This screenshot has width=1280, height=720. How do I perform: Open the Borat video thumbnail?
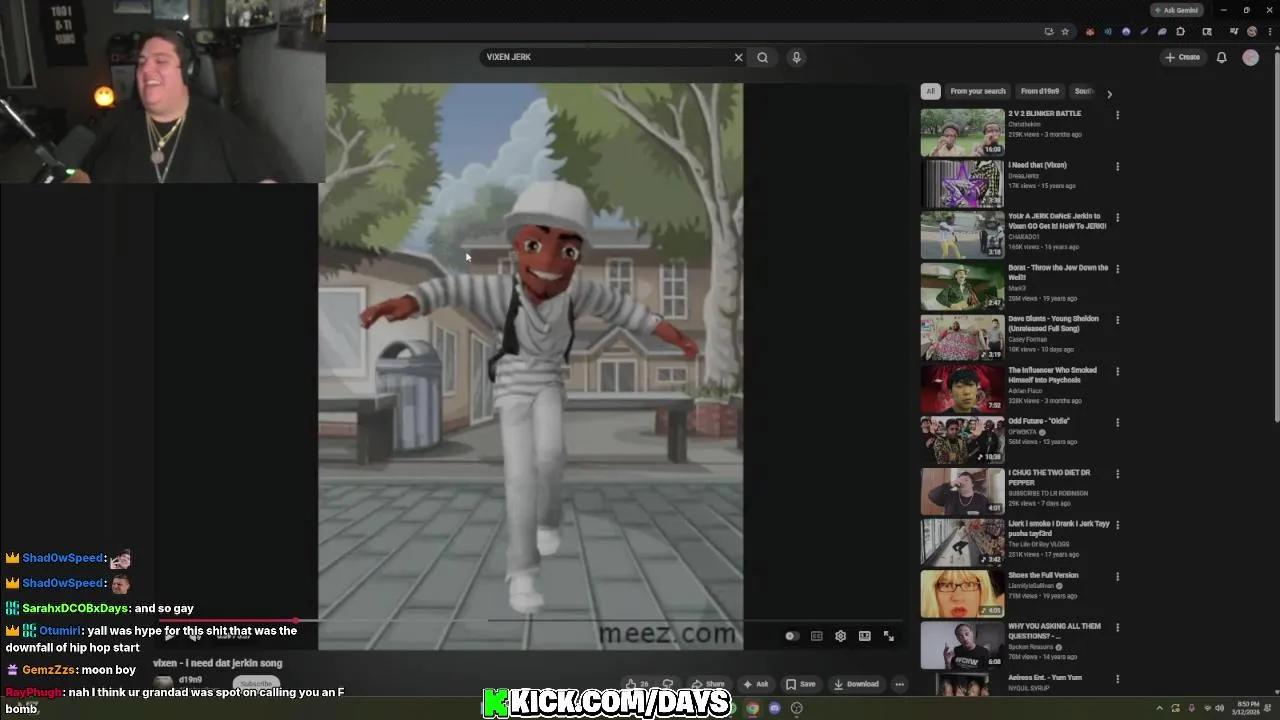coord(962,286)
